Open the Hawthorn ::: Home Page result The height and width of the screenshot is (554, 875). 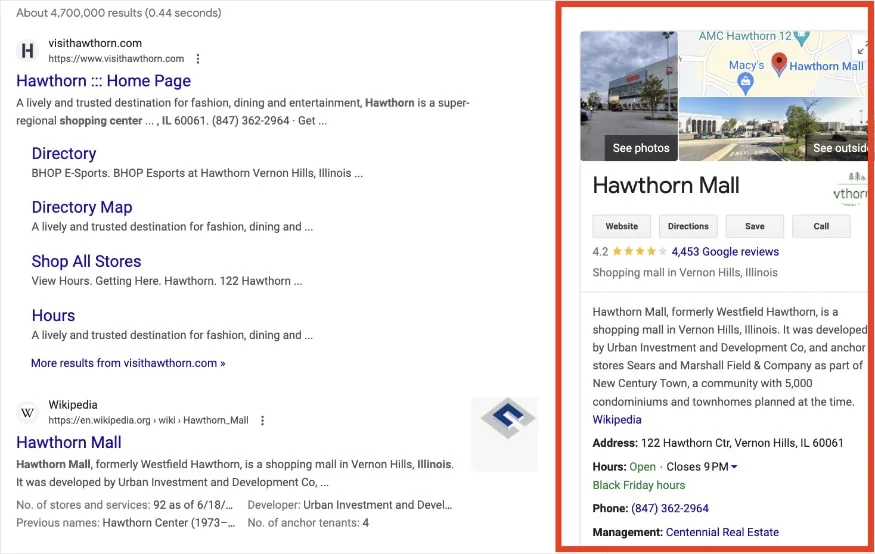pos(103,81)
